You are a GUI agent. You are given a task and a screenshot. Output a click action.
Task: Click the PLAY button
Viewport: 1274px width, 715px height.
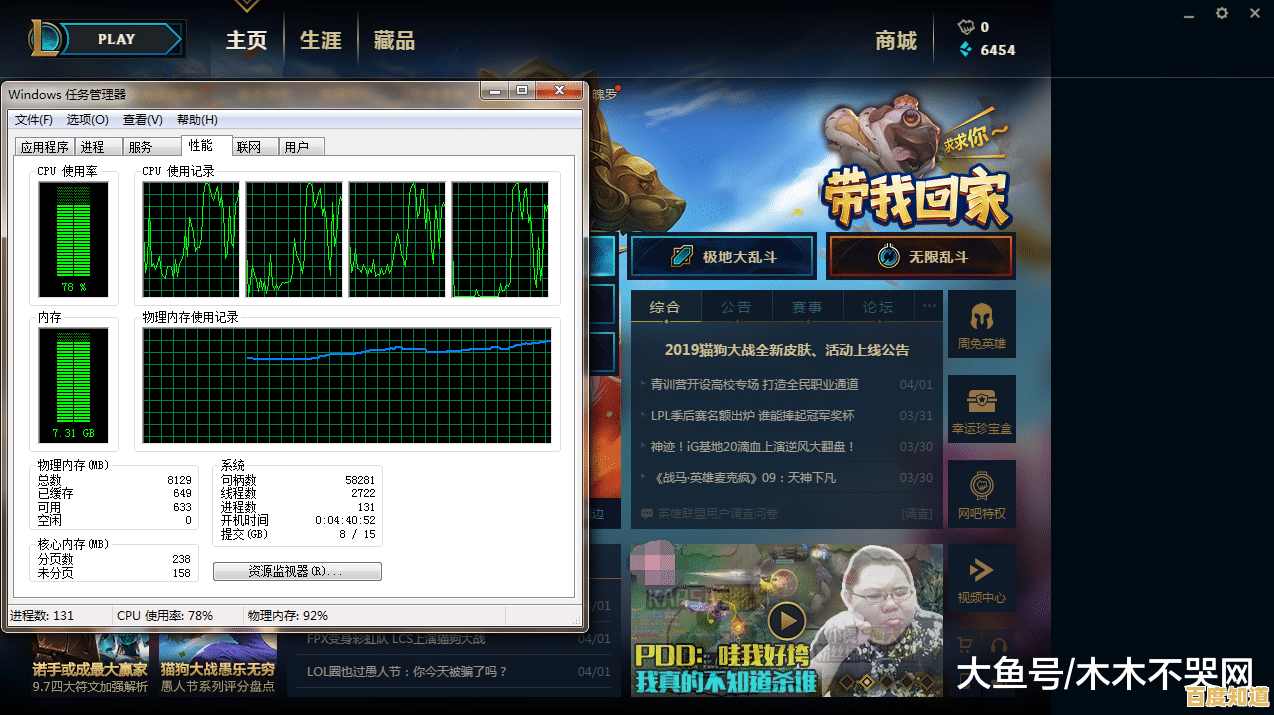pyautogui.click(x=115, y=39)
